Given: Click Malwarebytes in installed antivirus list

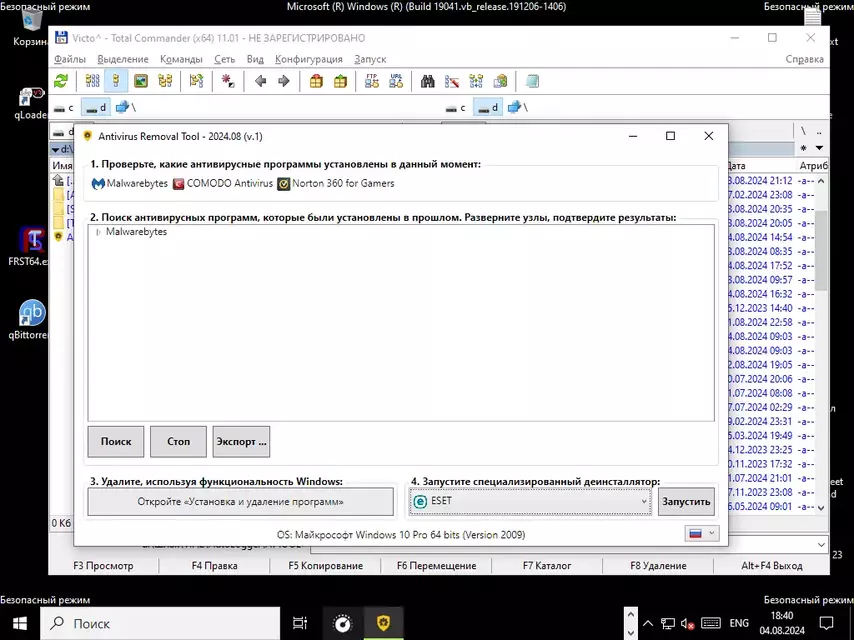Looking at the screenshot, I should (x=130, y=184).
